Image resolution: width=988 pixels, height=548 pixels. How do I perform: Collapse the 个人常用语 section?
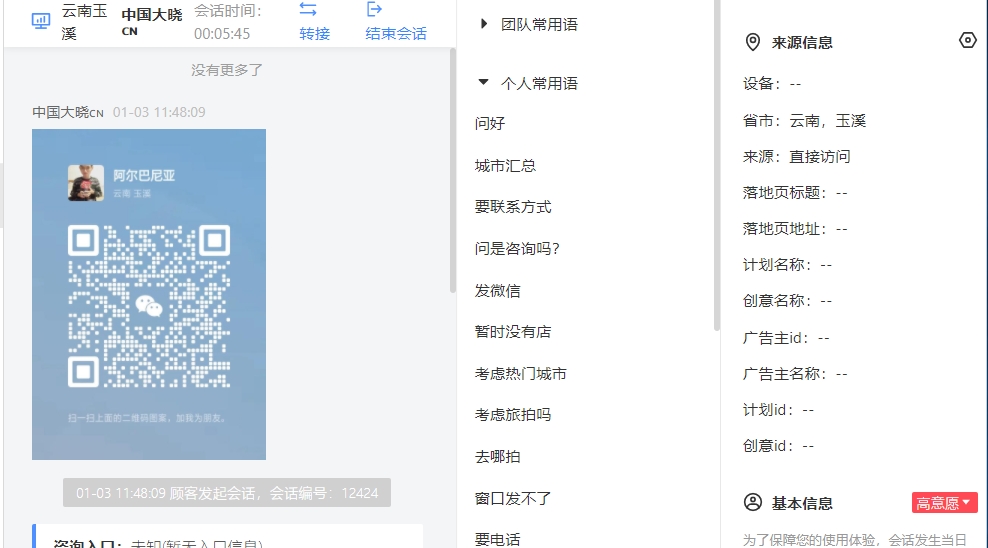(x=483, y=82)
